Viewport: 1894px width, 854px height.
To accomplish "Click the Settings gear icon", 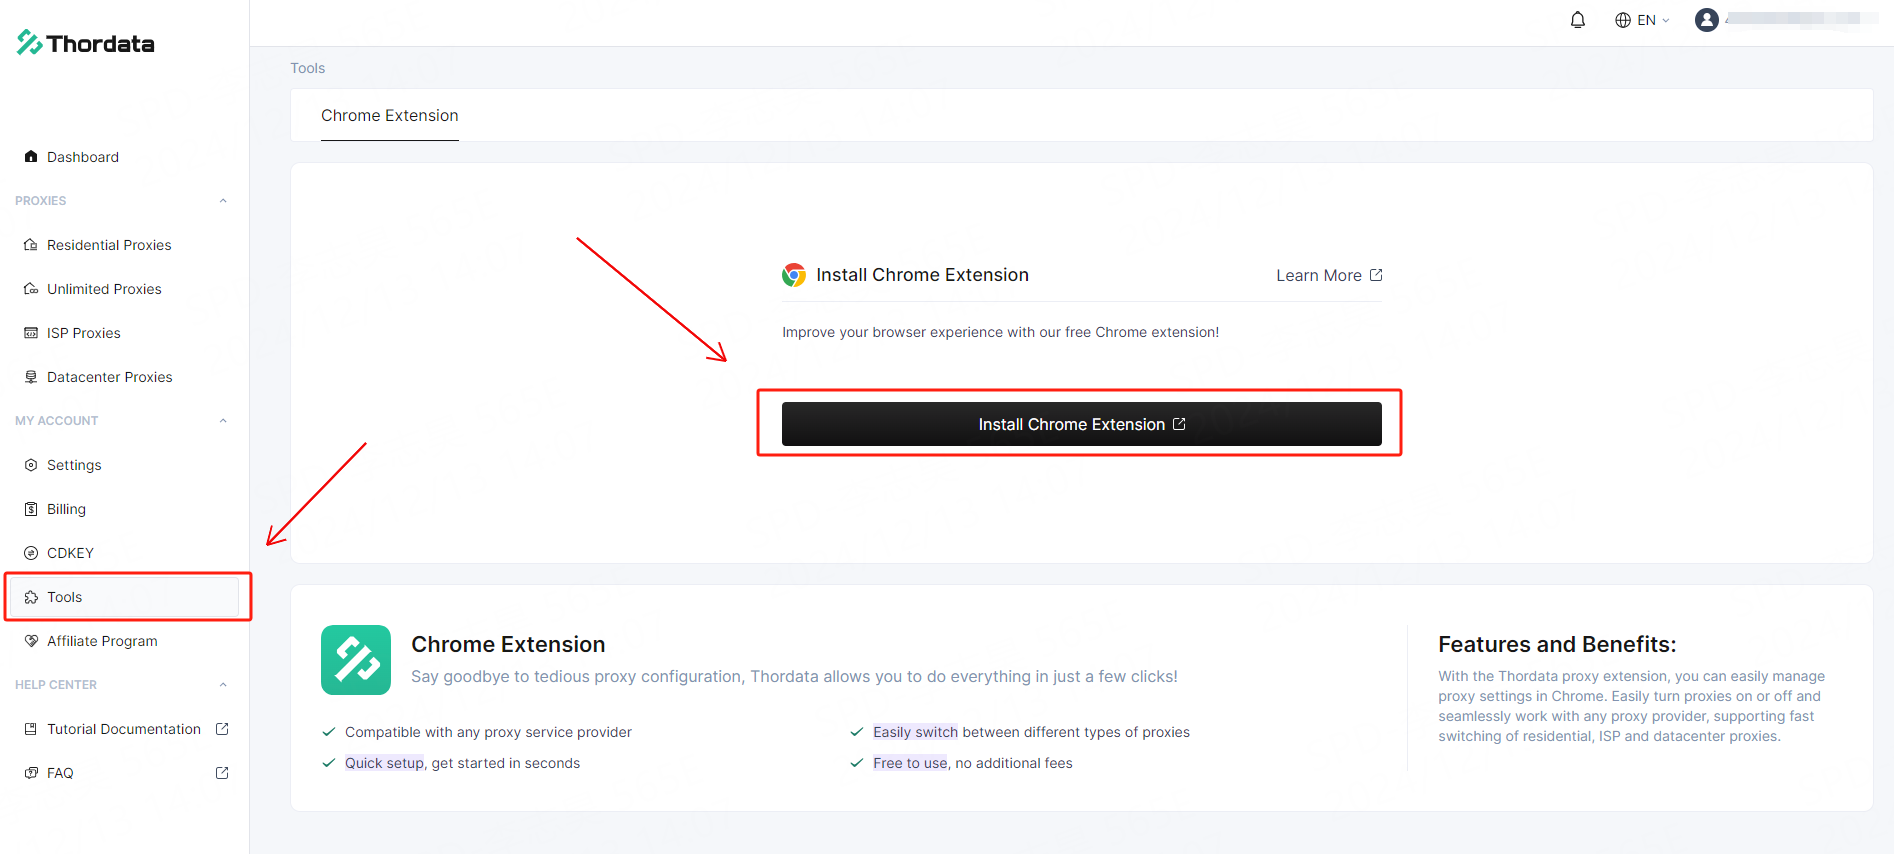I will [31, 465].
